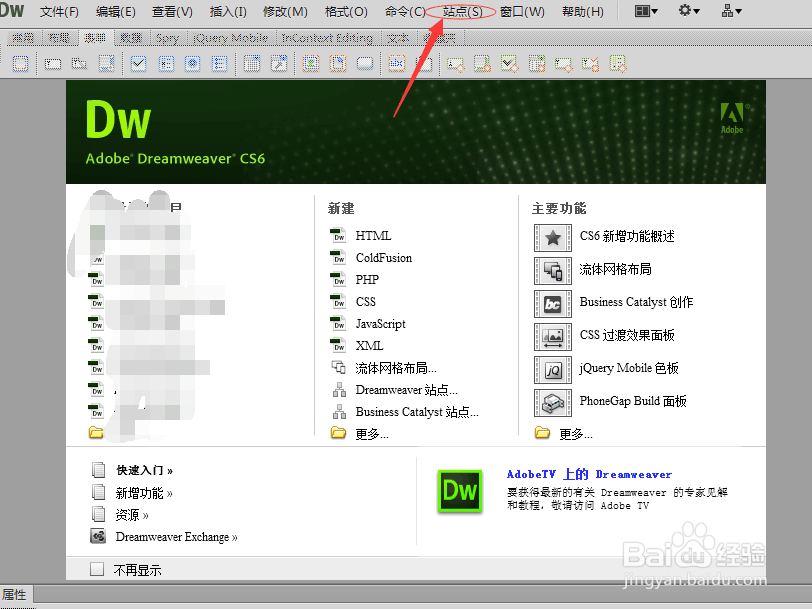Insert Spry Validation Text Field

point(456,64)
